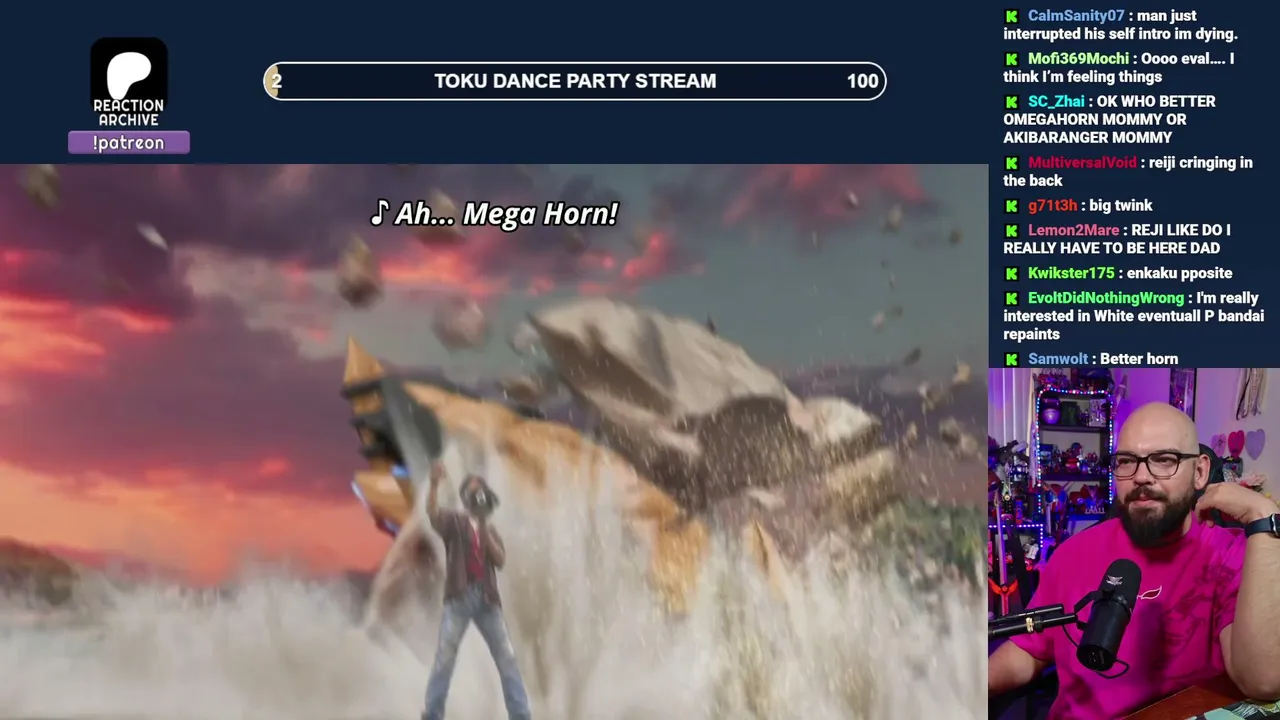Click the Reaction Archive logo
This screenshot has height=720, width=1280.
tap(129, 84)
